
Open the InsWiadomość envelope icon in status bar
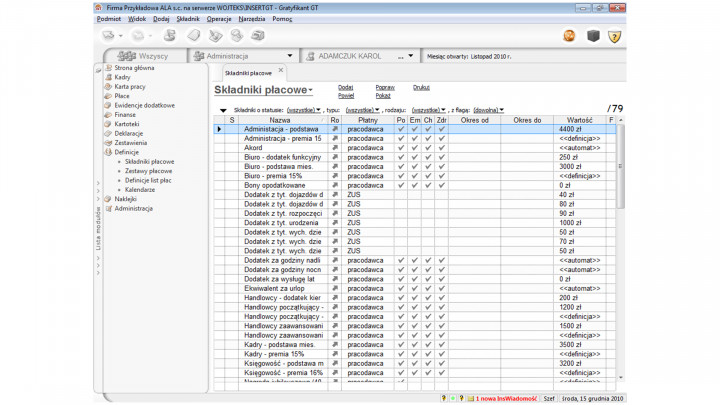point(469,398)
